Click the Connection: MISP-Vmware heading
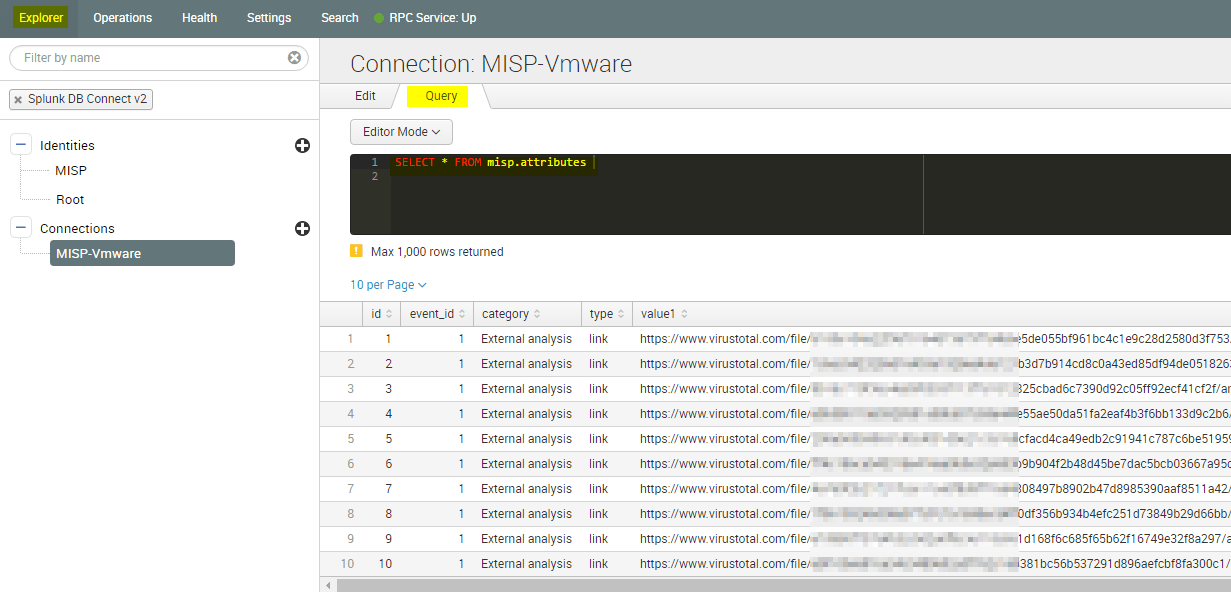 491,65
